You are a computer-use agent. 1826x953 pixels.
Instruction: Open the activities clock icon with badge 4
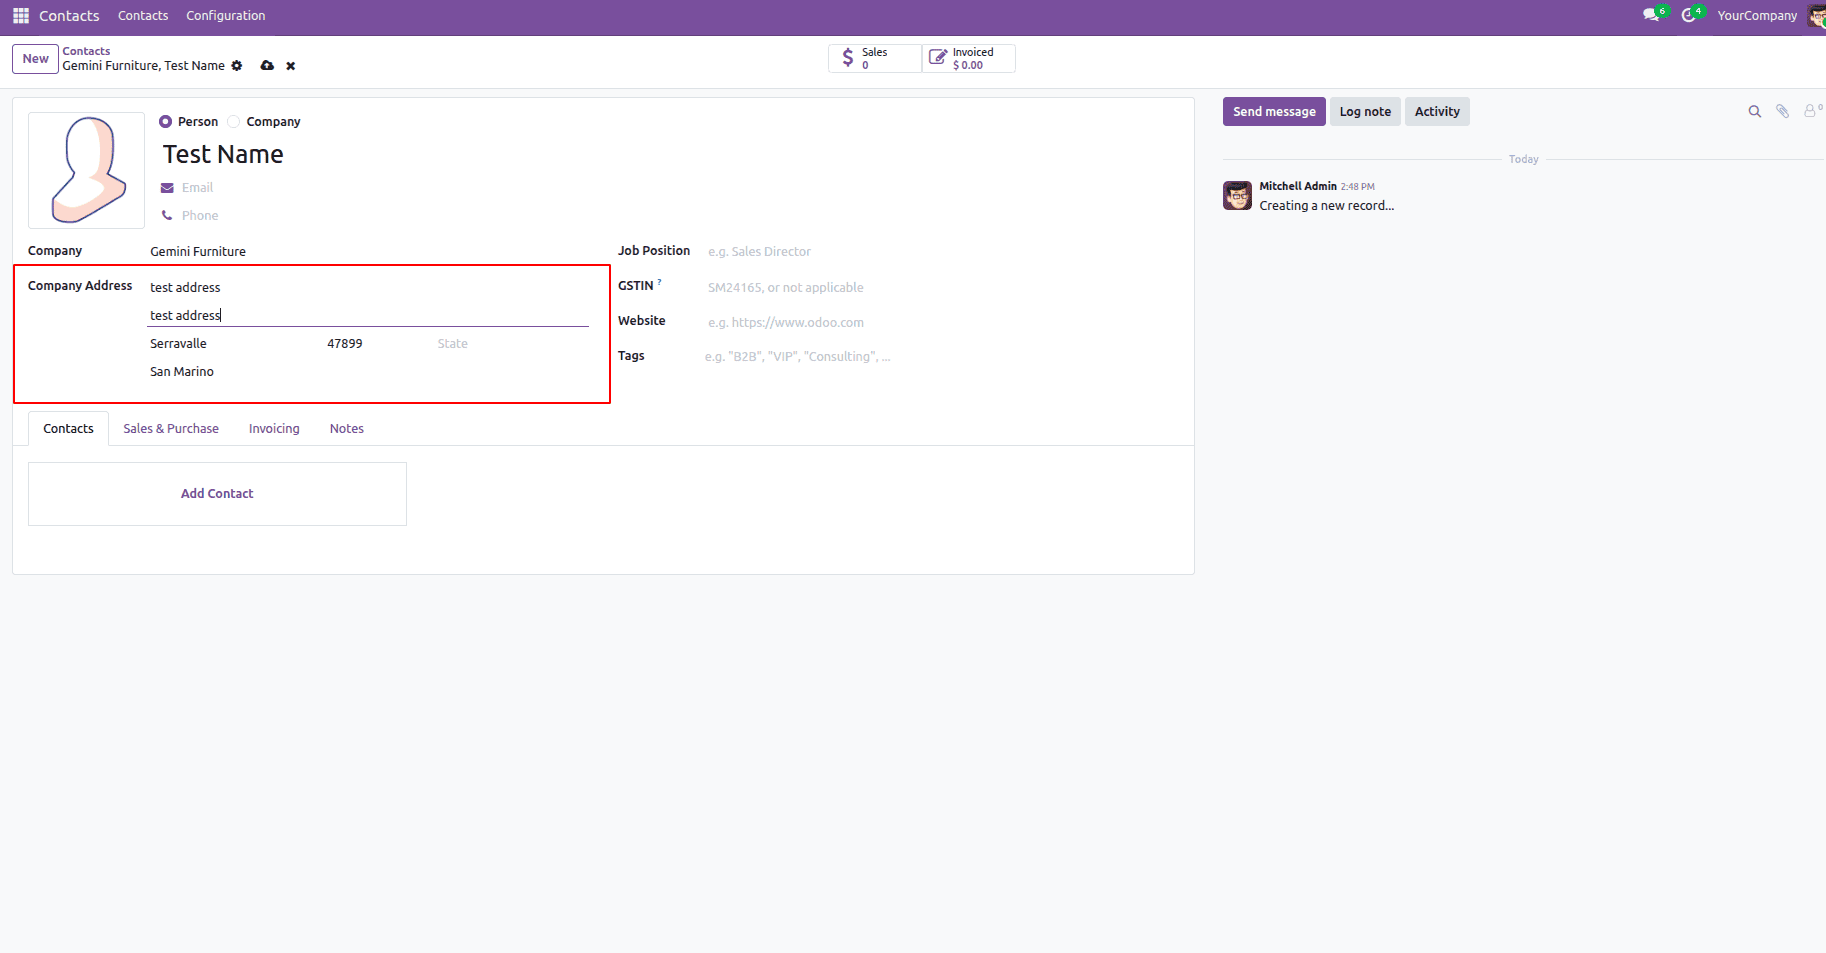(x=1689, y=15)
